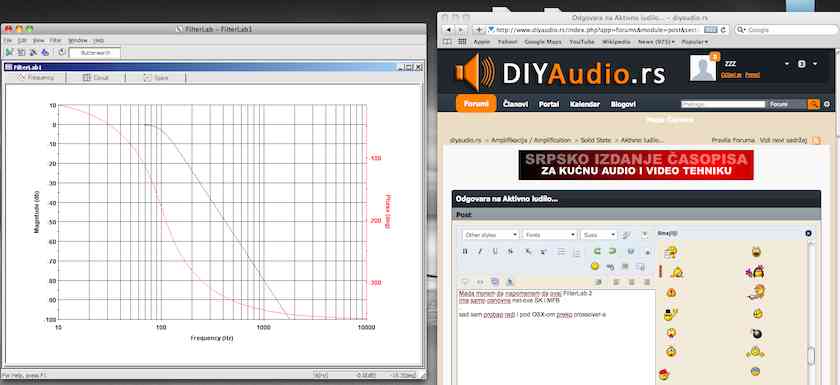Click inside the post message text area

click(556, 337)
